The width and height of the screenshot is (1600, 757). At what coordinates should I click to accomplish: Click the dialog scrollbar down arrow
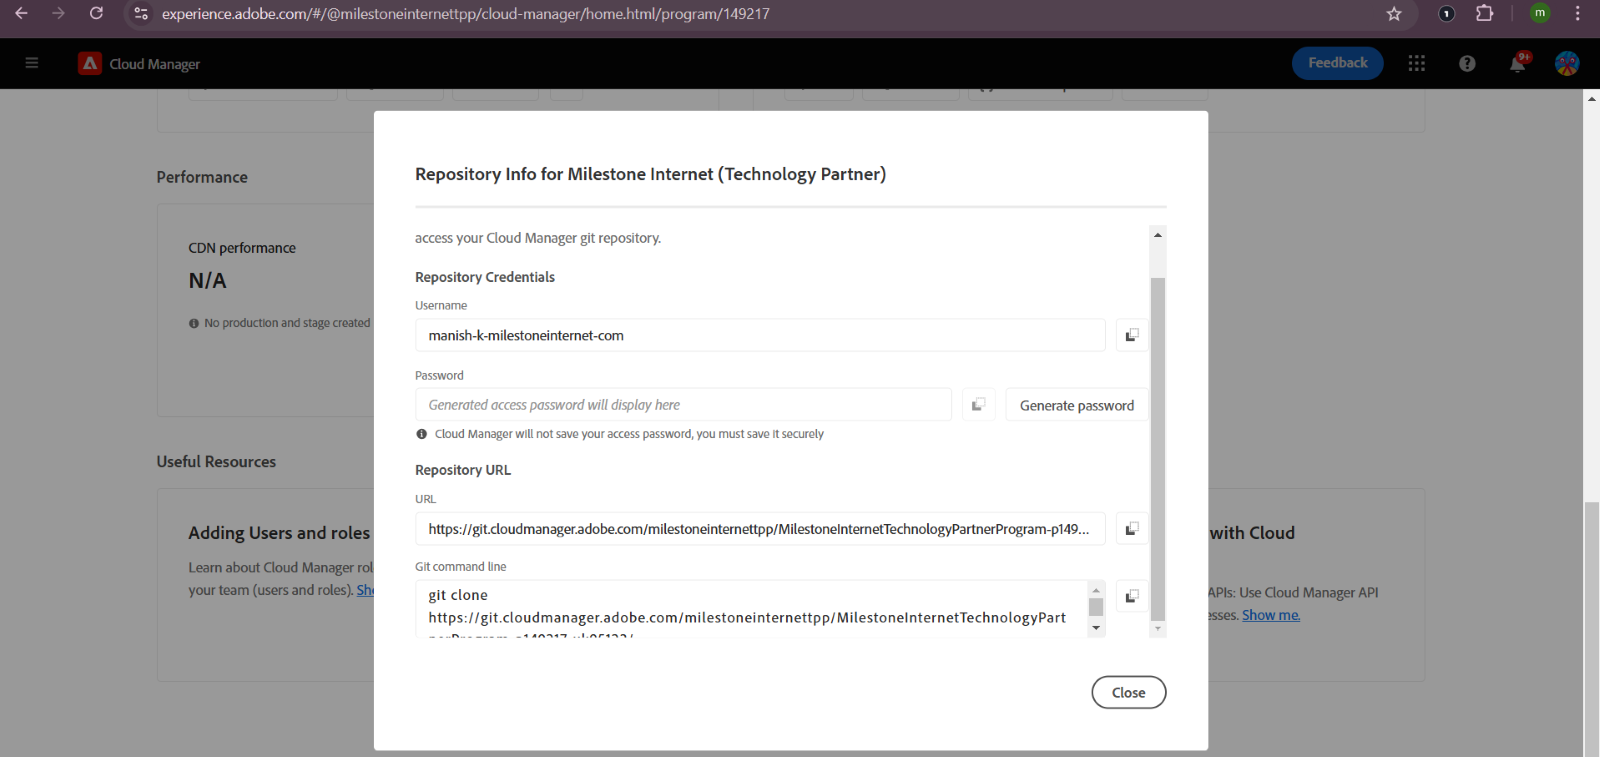pyautogui.click(x=1158, y=629)
